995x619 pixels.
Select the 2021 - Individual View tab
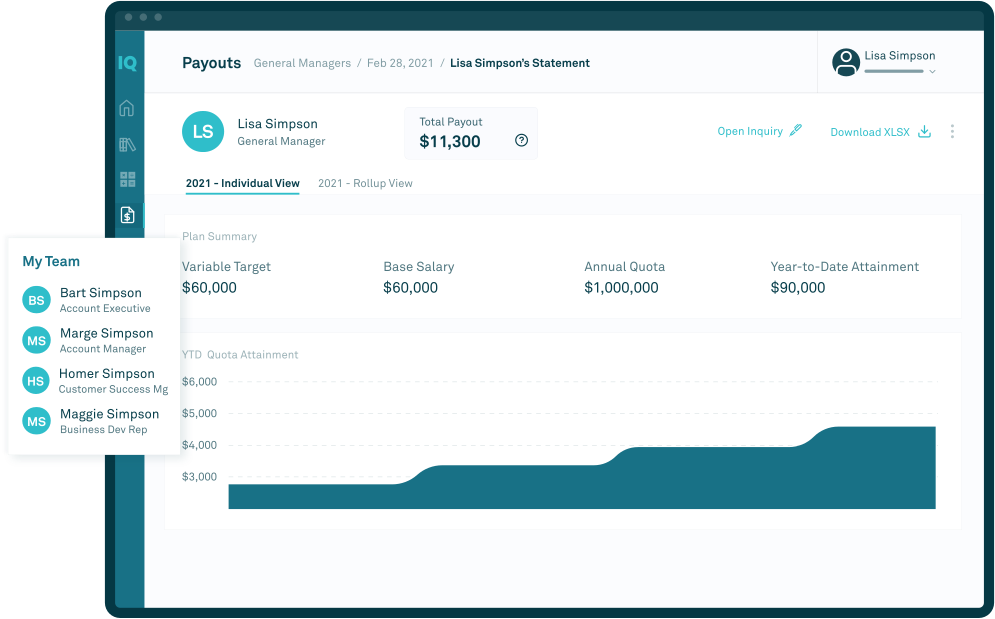point(242,183)
